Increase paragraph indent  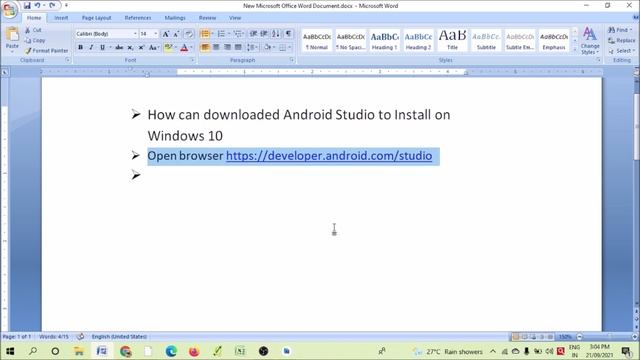(264, 34)
